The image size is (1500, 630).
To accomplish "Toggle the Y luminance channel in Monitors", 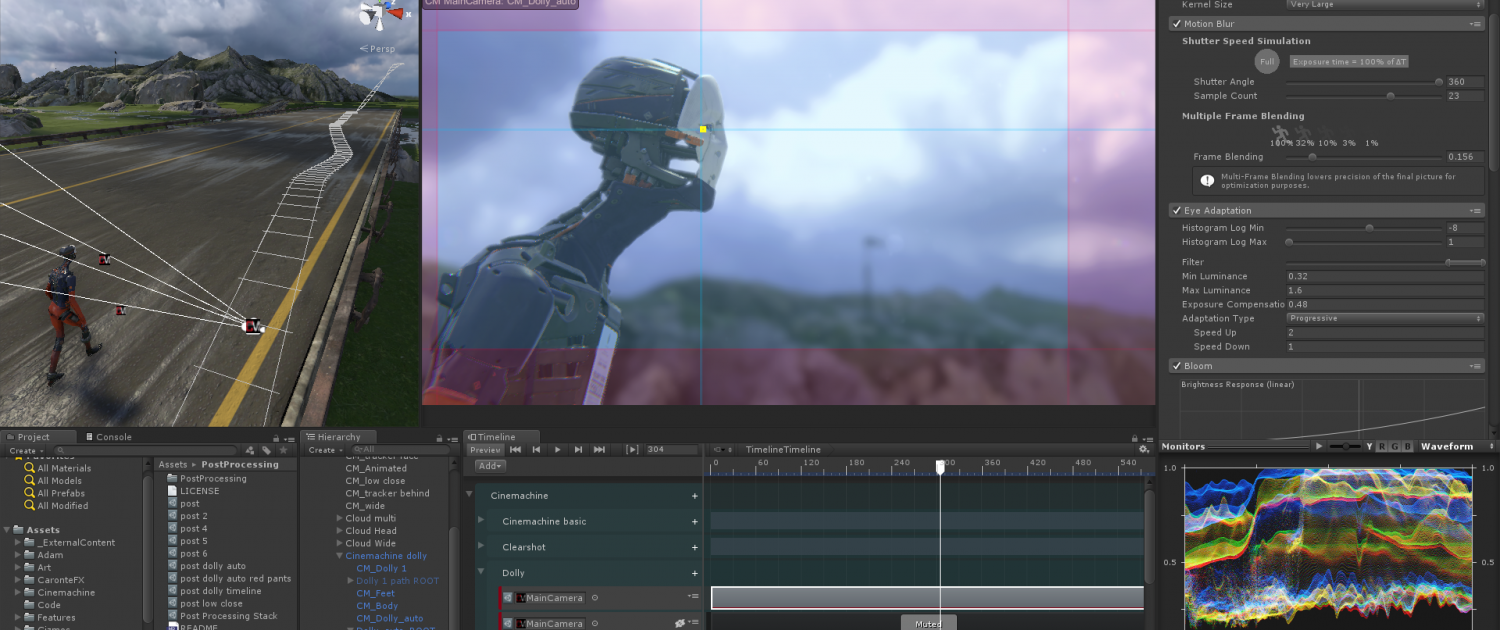I will tap(1370, 447).
